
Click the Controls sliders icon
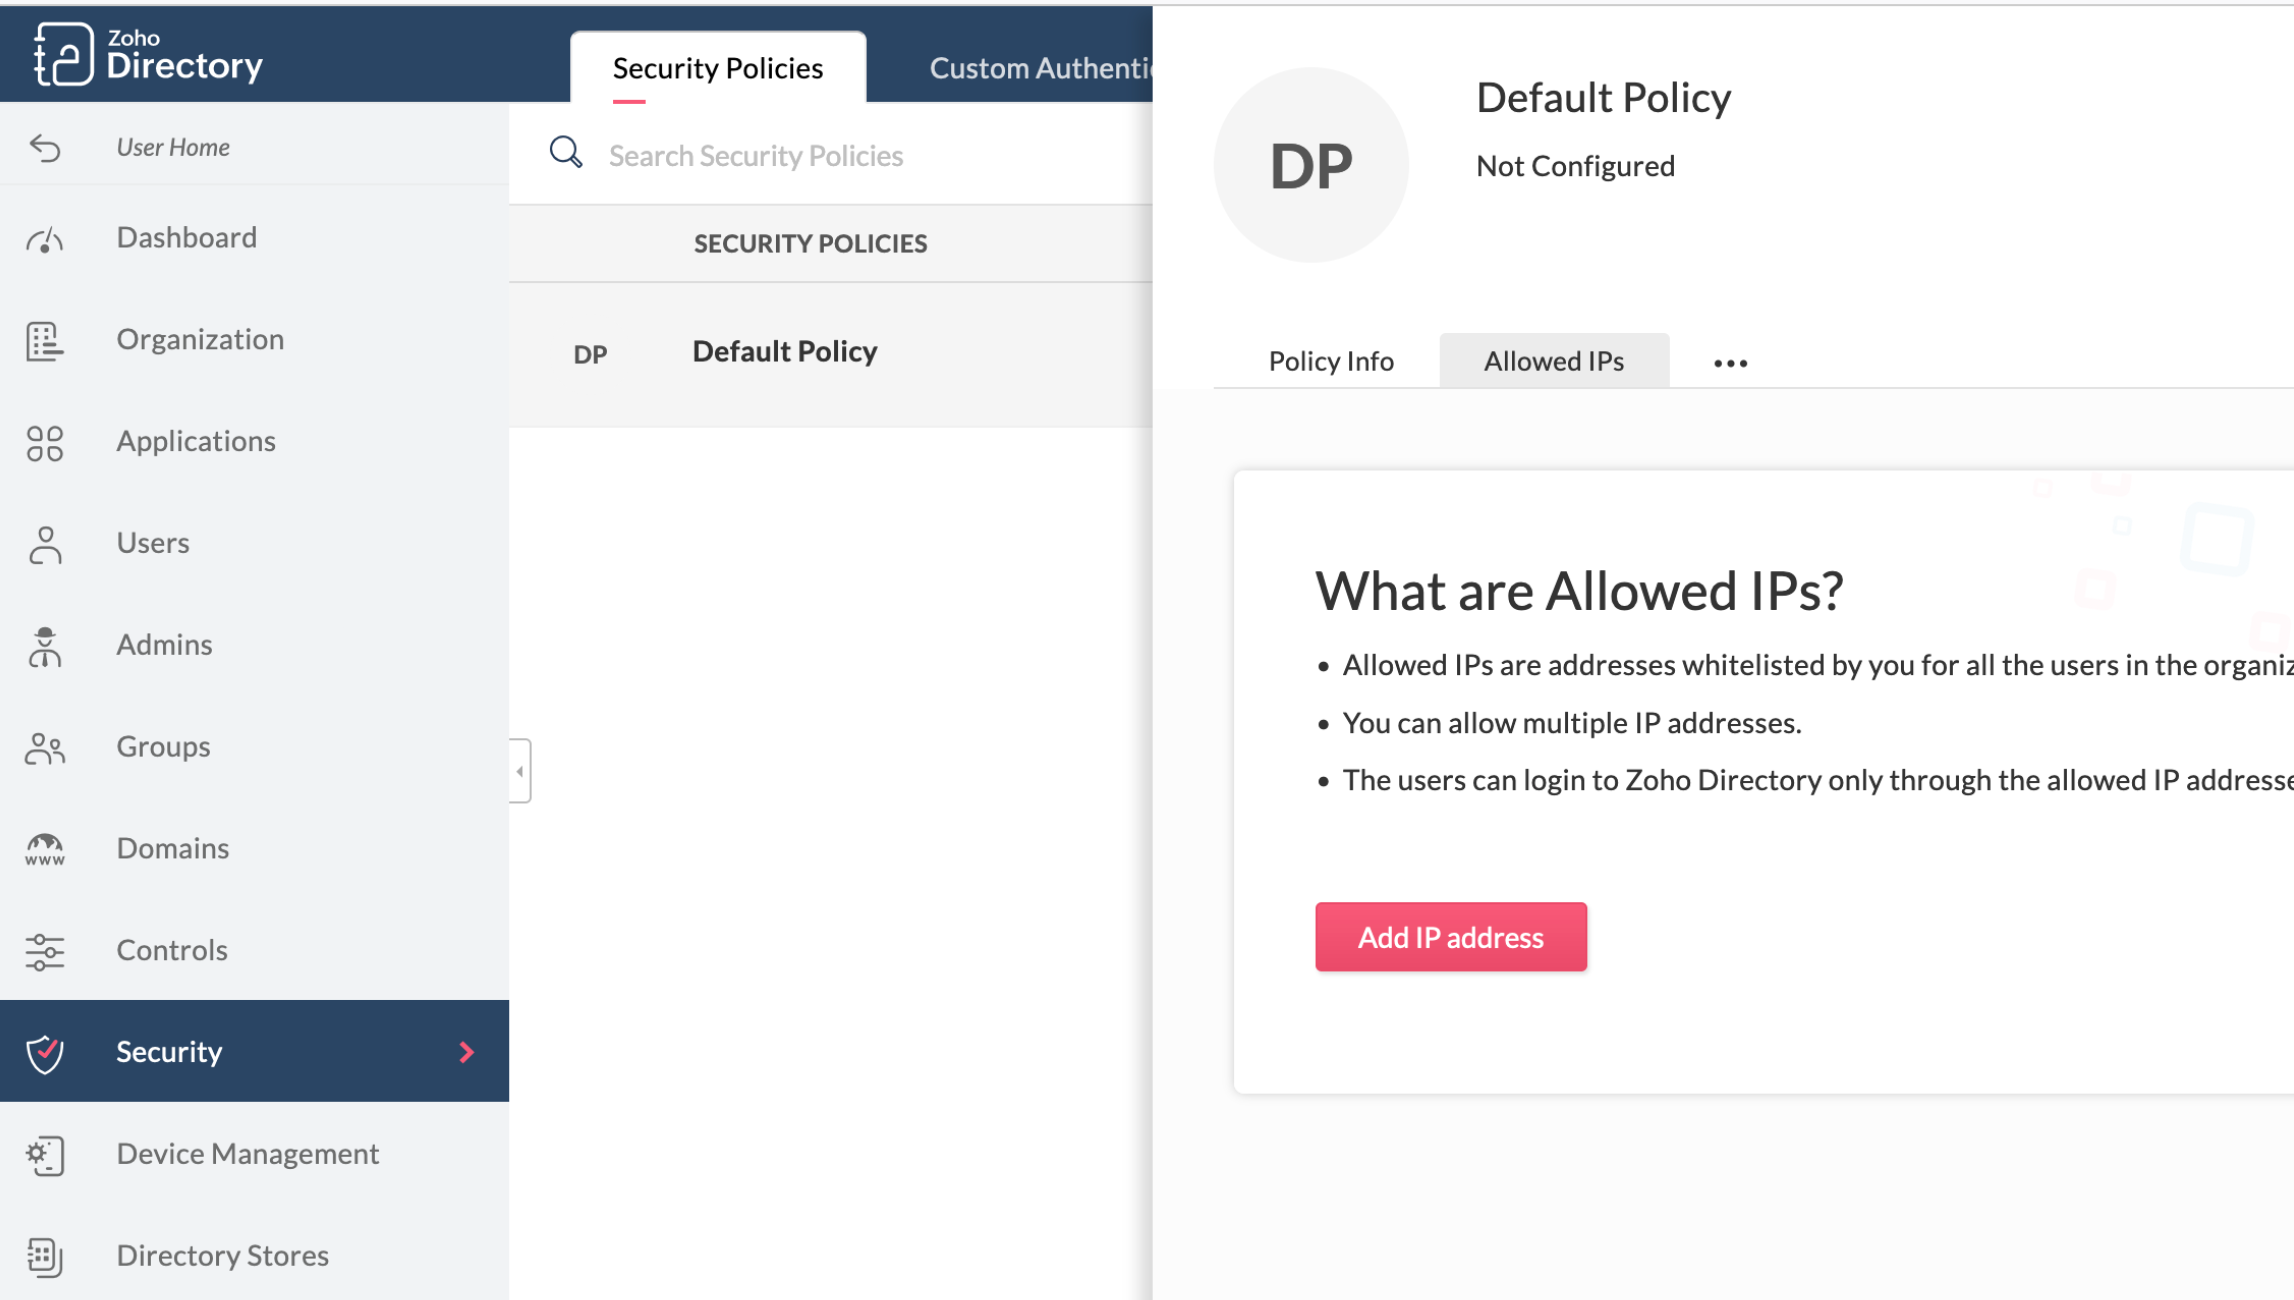pyautogui.click(x=45, y=951)
